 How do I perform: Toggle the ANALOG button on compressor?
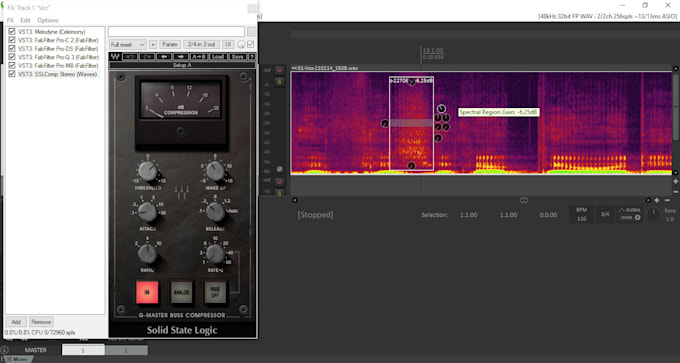pos(181,292)
